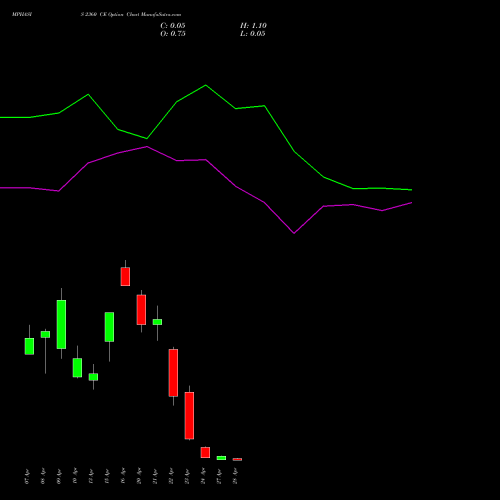Select the 21 Apr date label
The width and height of the screenshot is (500, 500).
155,476
